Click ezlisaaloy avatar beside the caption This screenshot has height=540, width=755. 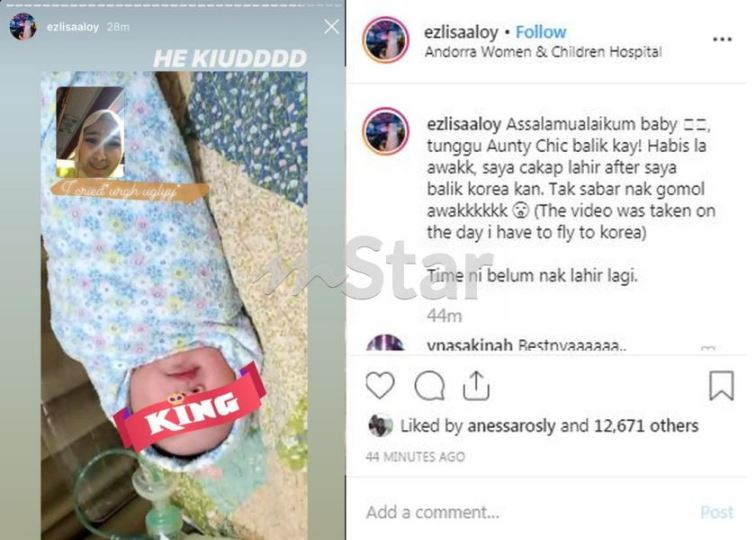pos(386,131)
